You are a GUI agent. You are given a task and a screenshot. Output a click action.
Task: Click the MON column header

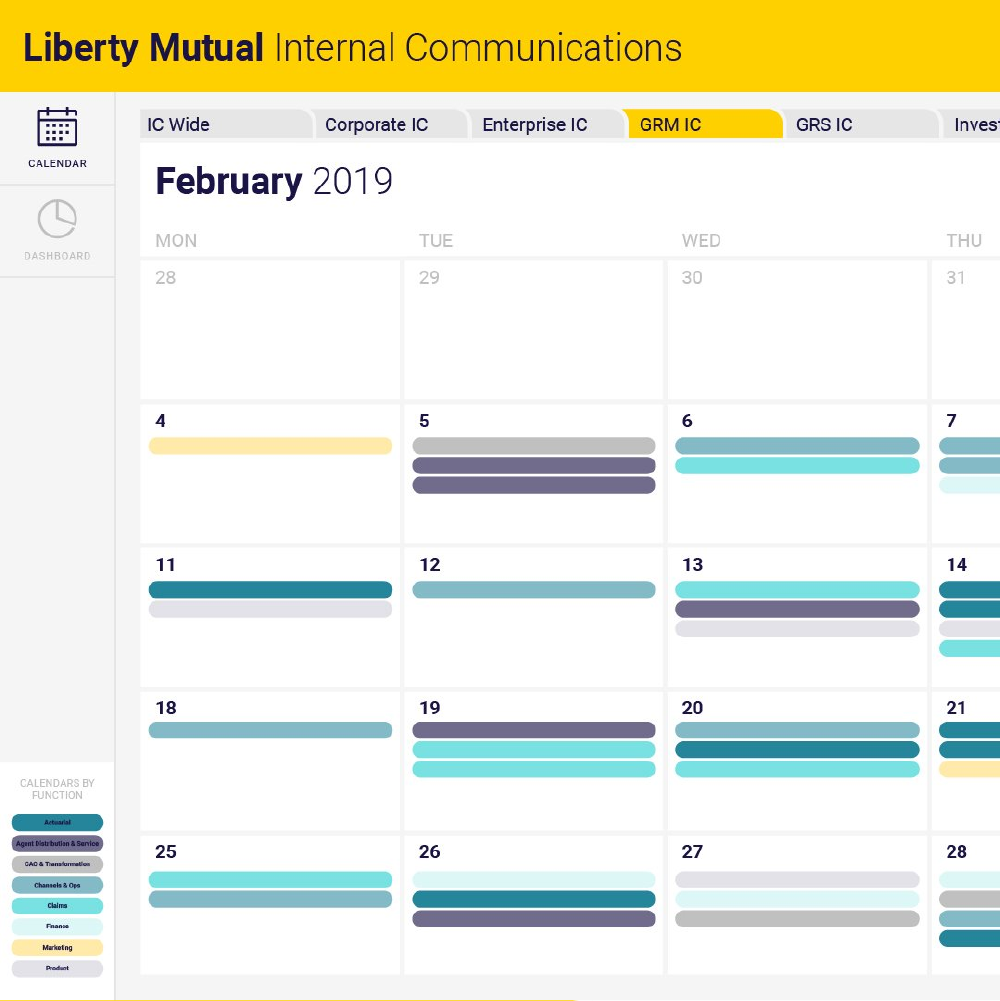(x=176, y=241)
